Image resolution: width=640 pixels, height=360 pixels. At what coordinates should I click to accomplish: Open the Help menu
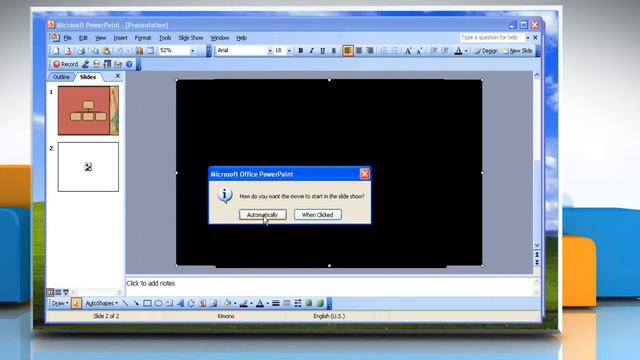(x=242, y=38)
